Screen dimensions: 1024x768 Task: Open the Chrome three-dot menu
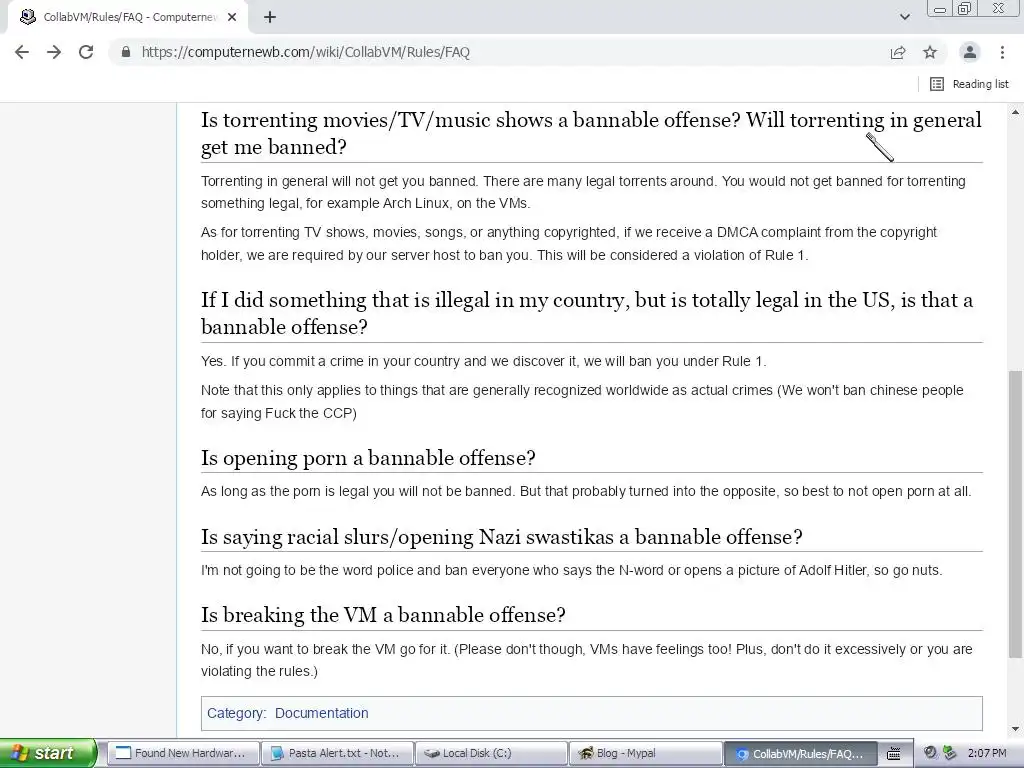point(1002,52)
